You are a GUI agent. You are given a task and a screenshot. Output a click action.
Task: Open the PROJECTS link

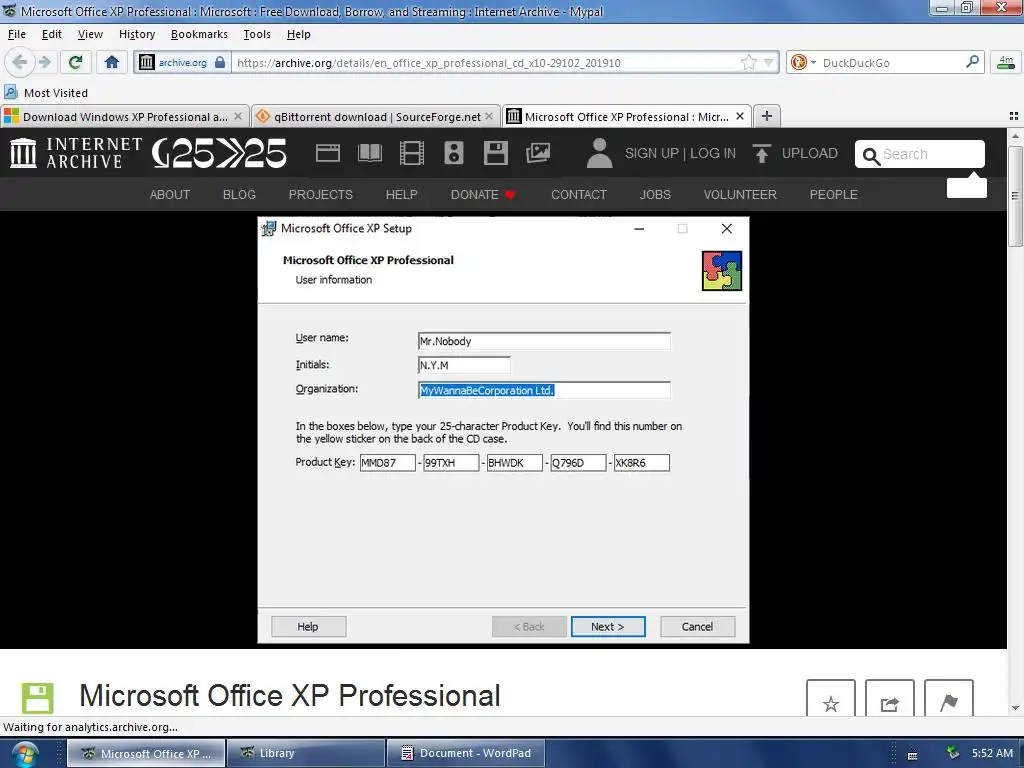coord(321,195)
